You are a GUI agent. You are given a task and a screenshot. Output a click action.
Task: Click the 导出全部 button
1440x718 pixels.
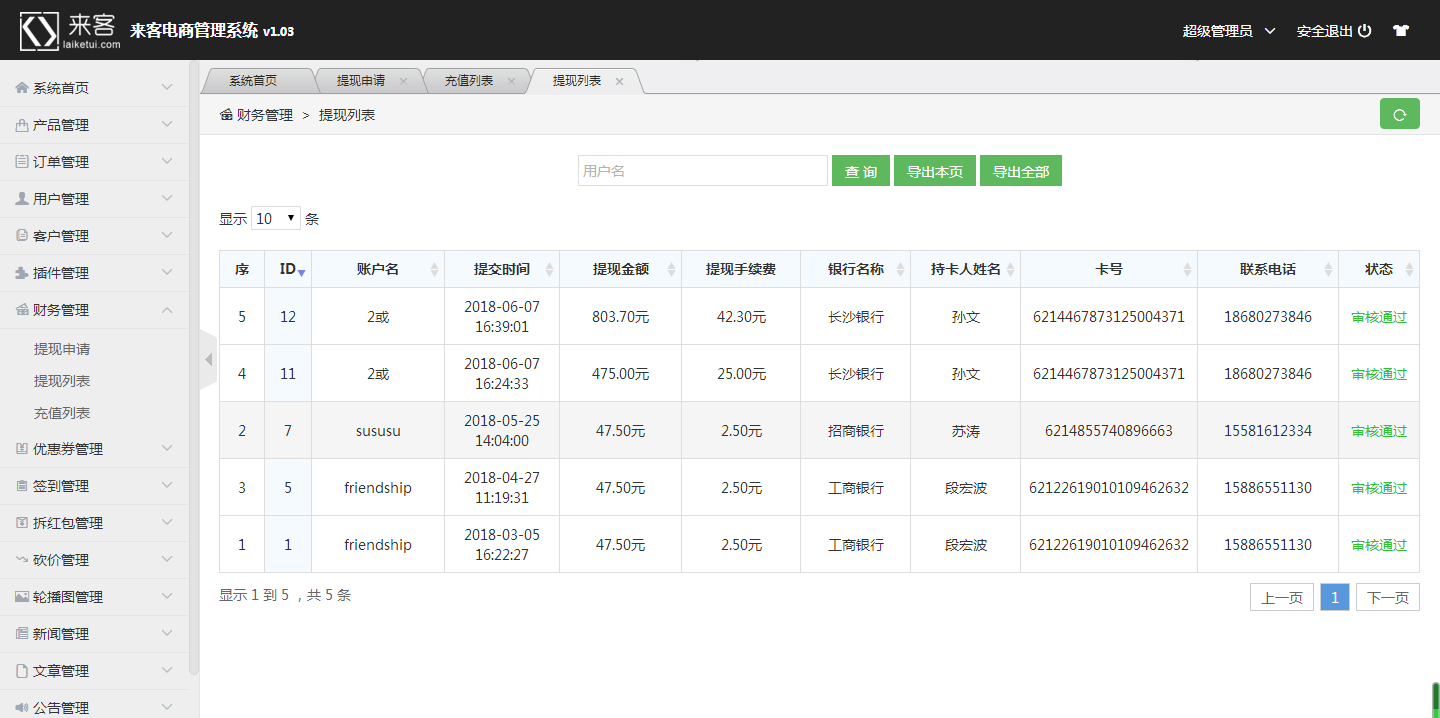1021,171
